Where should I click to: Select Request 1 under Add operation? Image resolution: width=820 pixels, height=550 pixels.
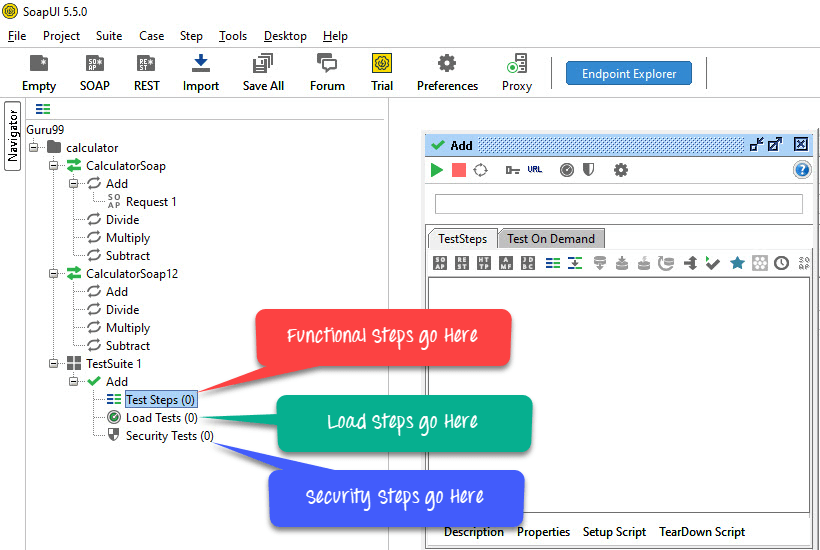tap(151, 202)
